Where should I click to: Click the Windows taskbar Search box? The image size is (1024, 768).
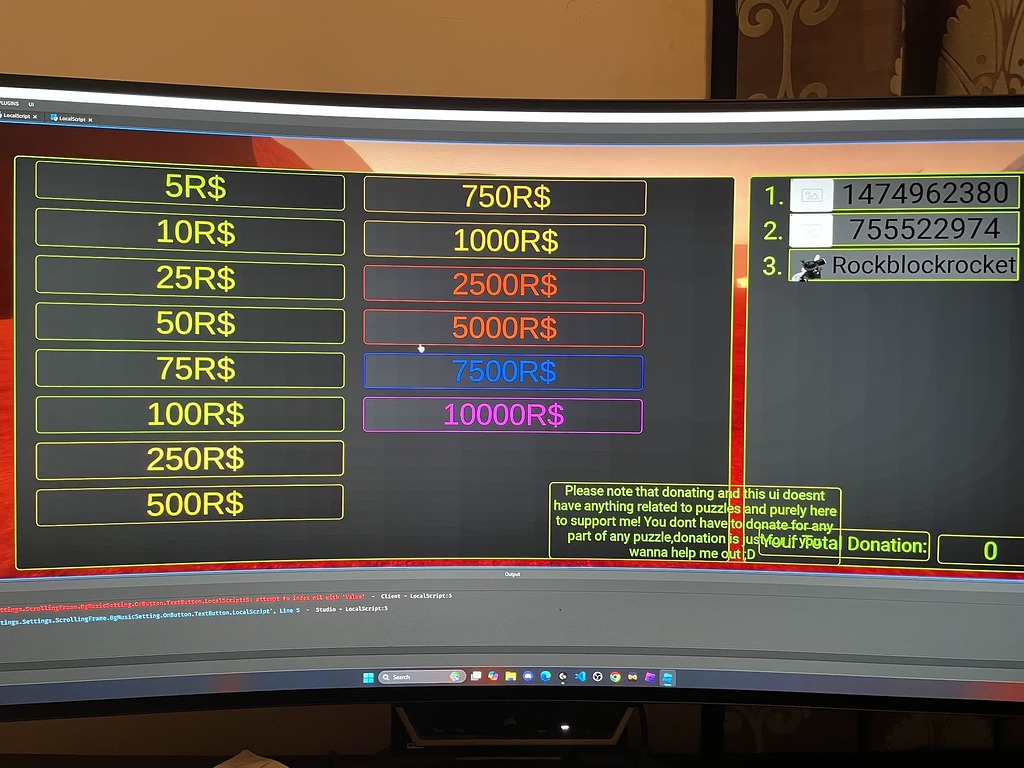pyautogui.click(x=422, y=677)
